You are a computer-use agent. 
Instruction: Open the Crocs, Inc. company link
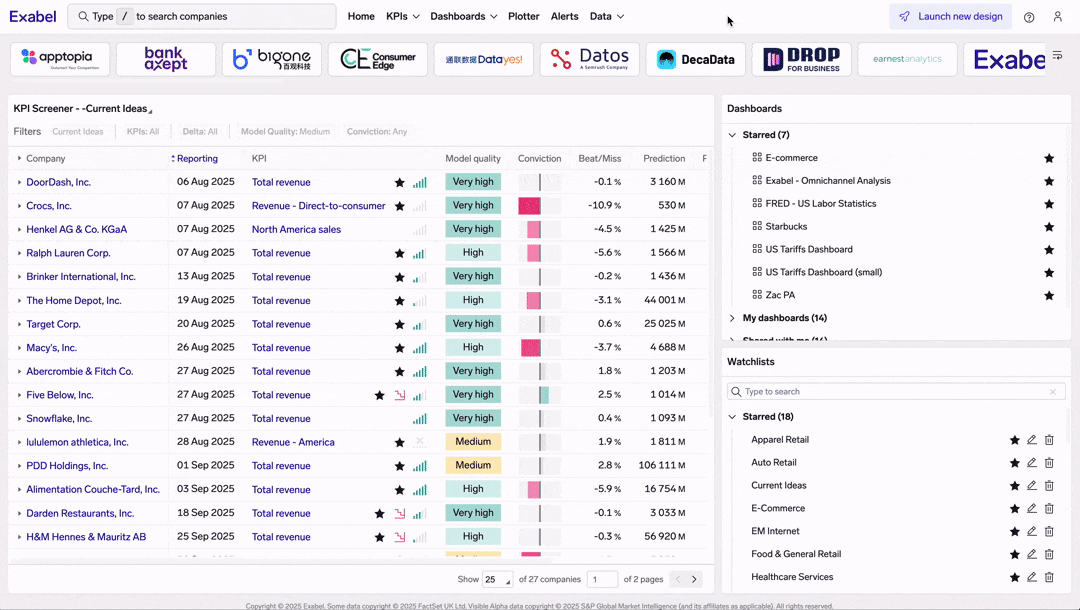tap(49, 206)
